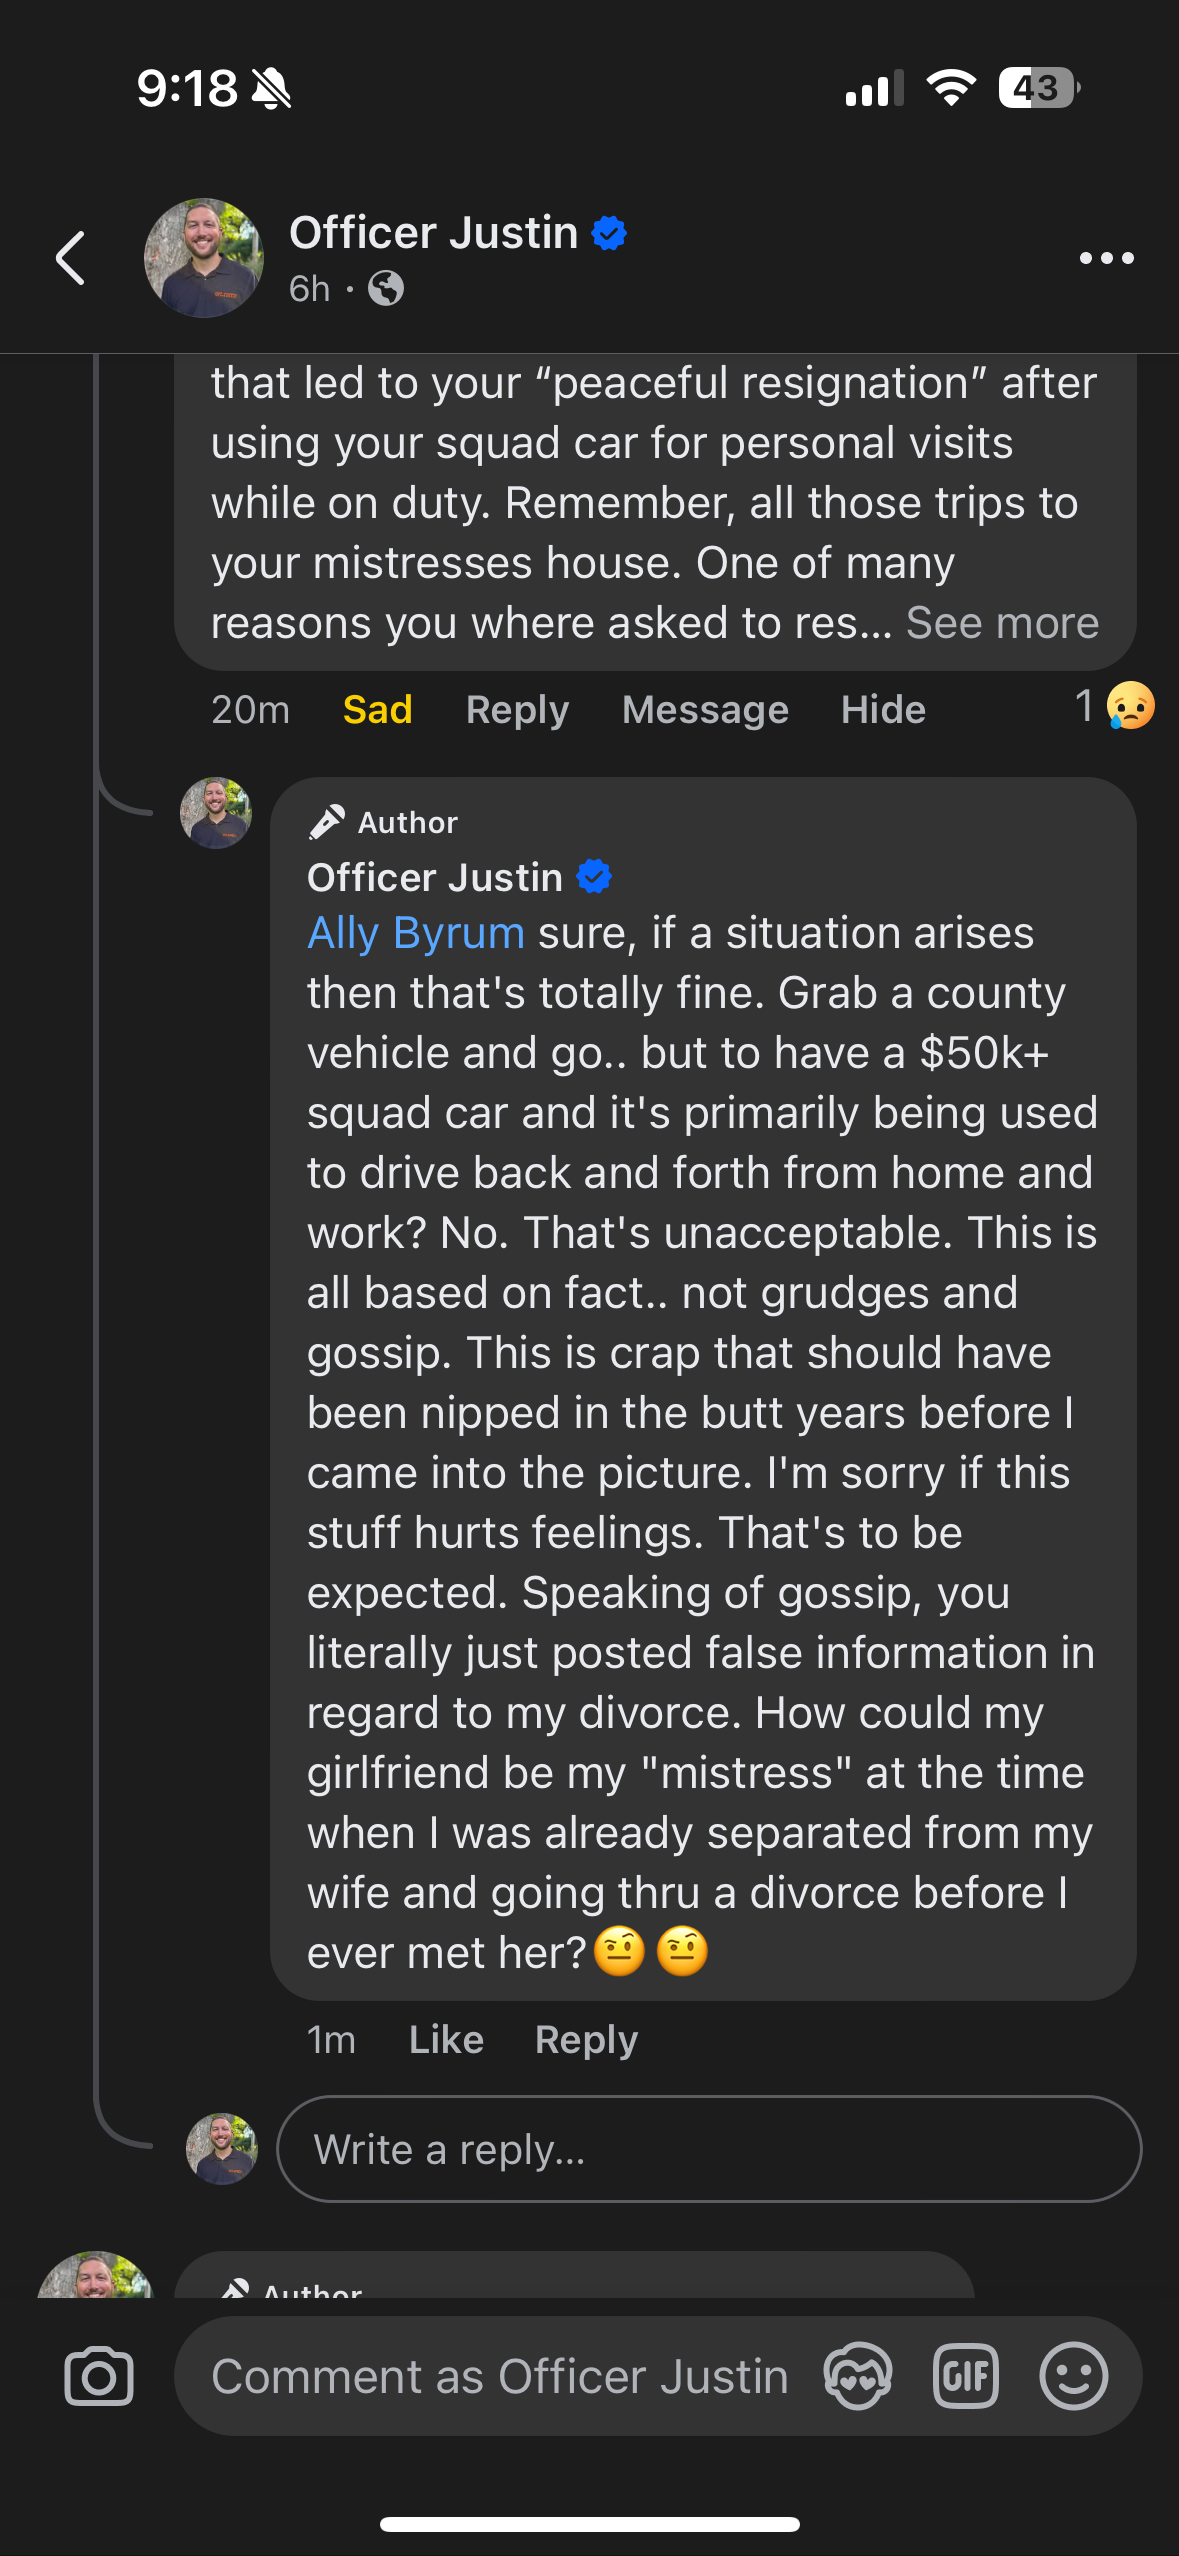The width and height of the screenshot is (1179, 2556).
Task: Open Officer Justin's header profile picture
Action: [x=204, y=258]
